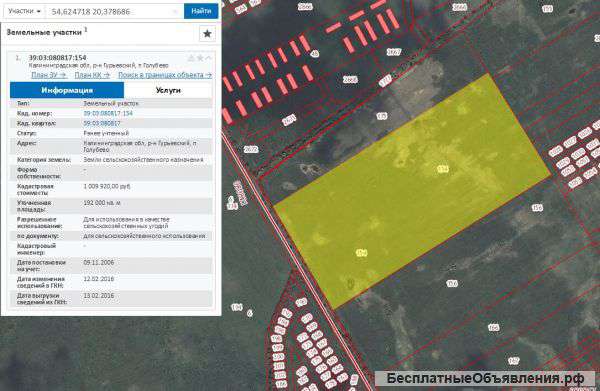Click the small star icon in result card
The image size is (600, 391).
click(200, 58)
